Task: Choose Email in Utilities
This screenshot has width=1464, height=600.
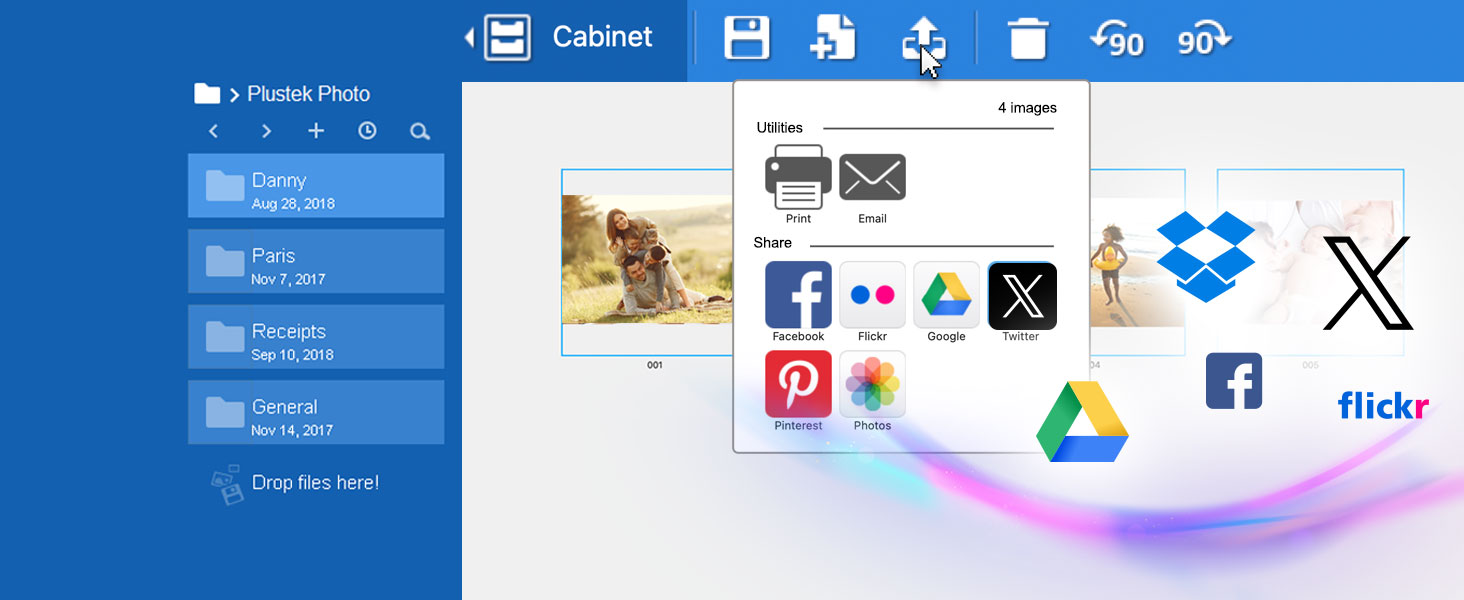Action: [872, 188]
